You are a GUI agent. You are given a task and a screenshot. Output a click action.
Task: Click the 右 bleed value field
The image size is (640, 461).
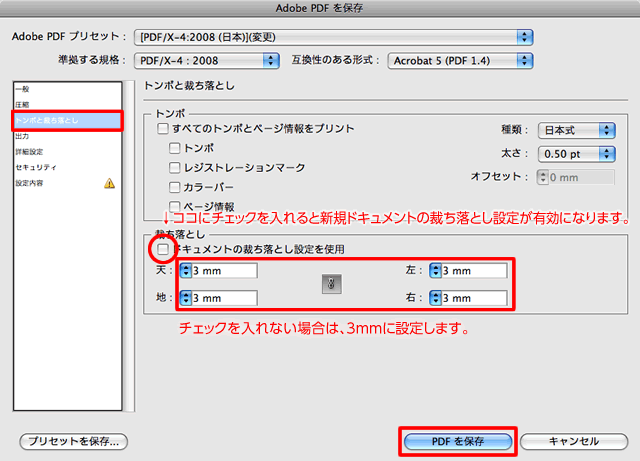pos(474,298)
